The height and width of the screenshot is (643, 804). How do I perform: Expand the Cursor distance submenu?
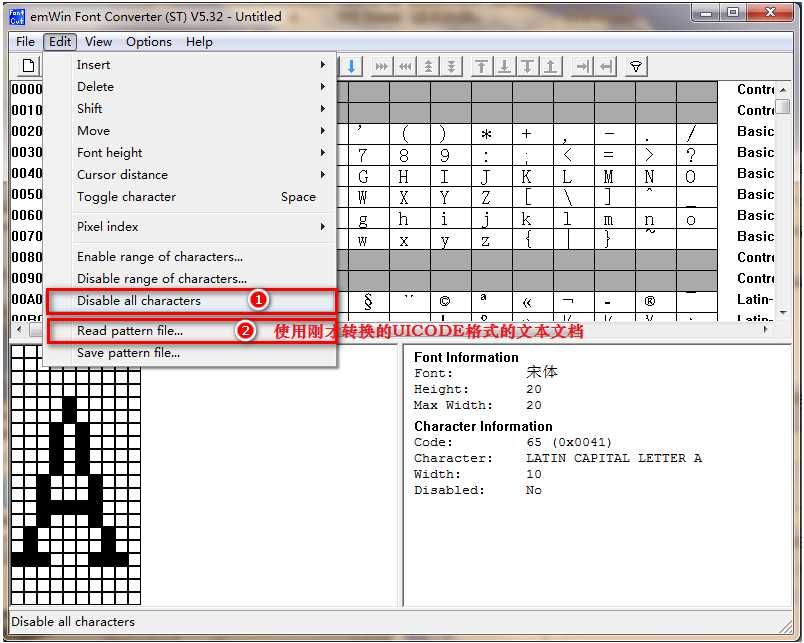coord(191,175)
